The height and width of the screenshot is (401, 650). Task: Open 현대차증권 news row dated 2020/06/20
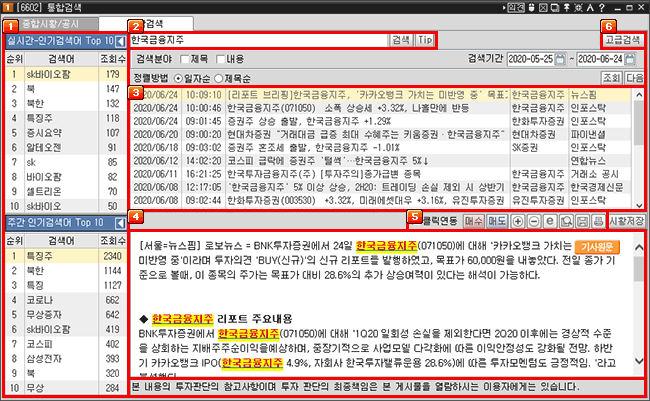point(381,134)
